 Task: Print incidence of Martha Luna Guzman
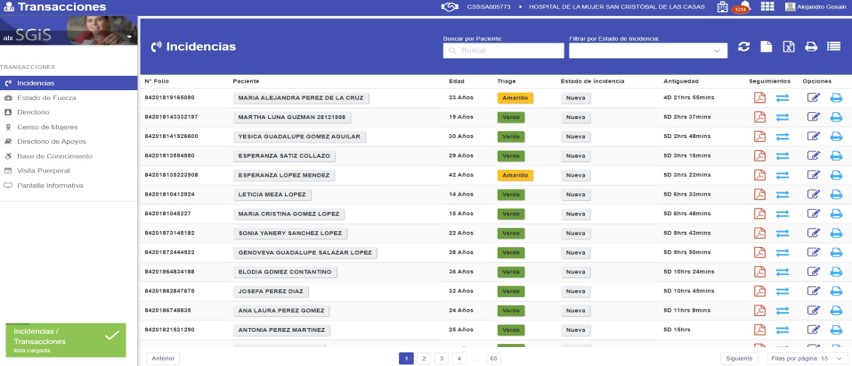(836, 117)
